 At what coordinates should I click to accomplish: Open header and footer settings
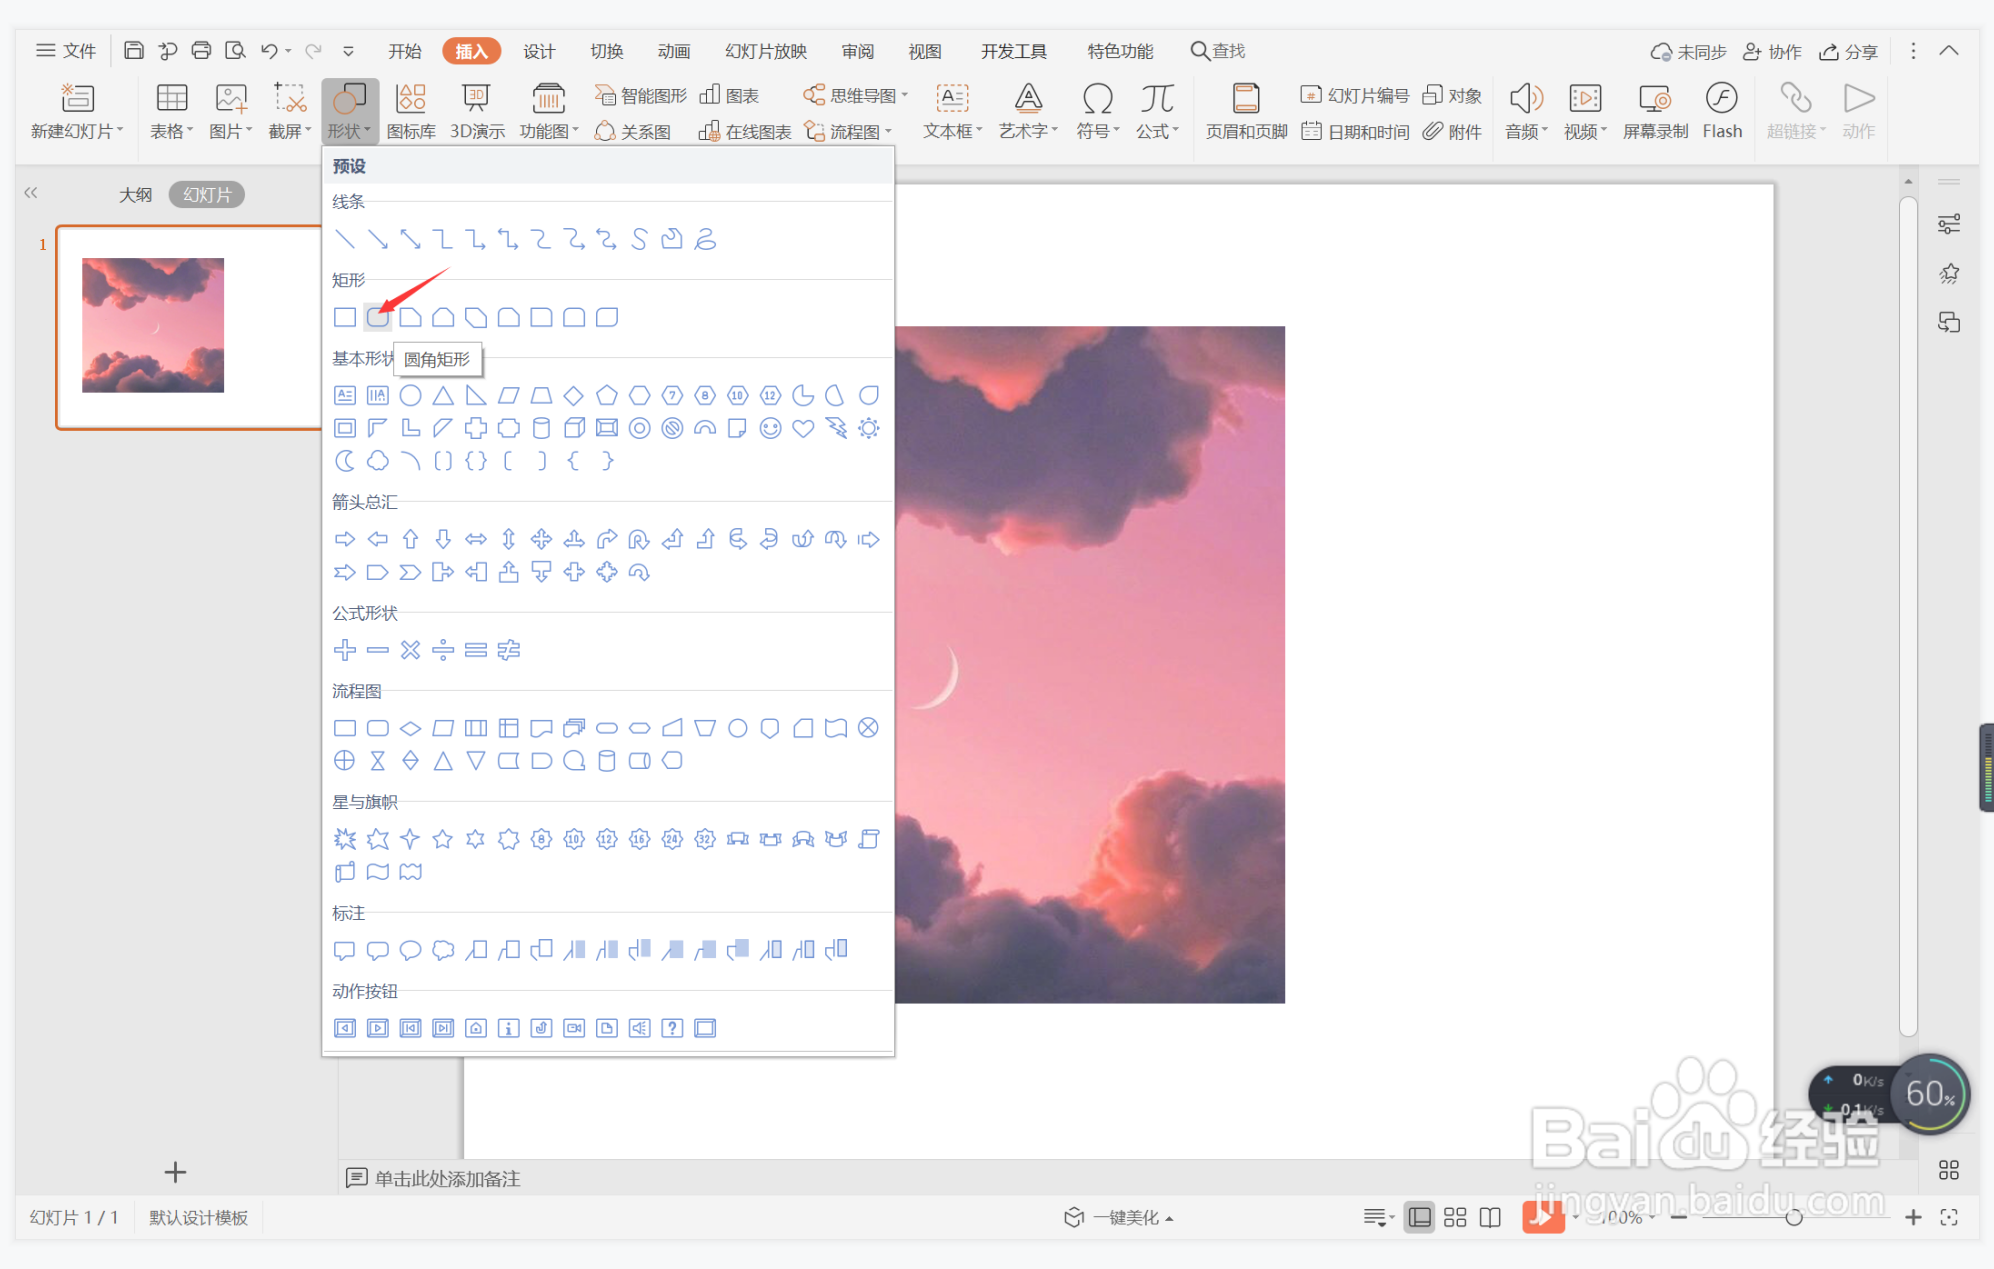(x=1246, y=112)
